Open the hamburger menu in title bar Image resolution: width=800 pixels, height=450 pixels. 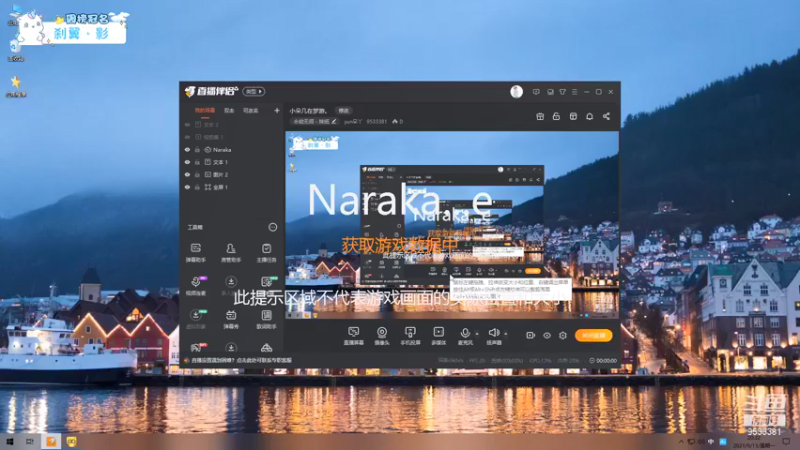point(574,92)
